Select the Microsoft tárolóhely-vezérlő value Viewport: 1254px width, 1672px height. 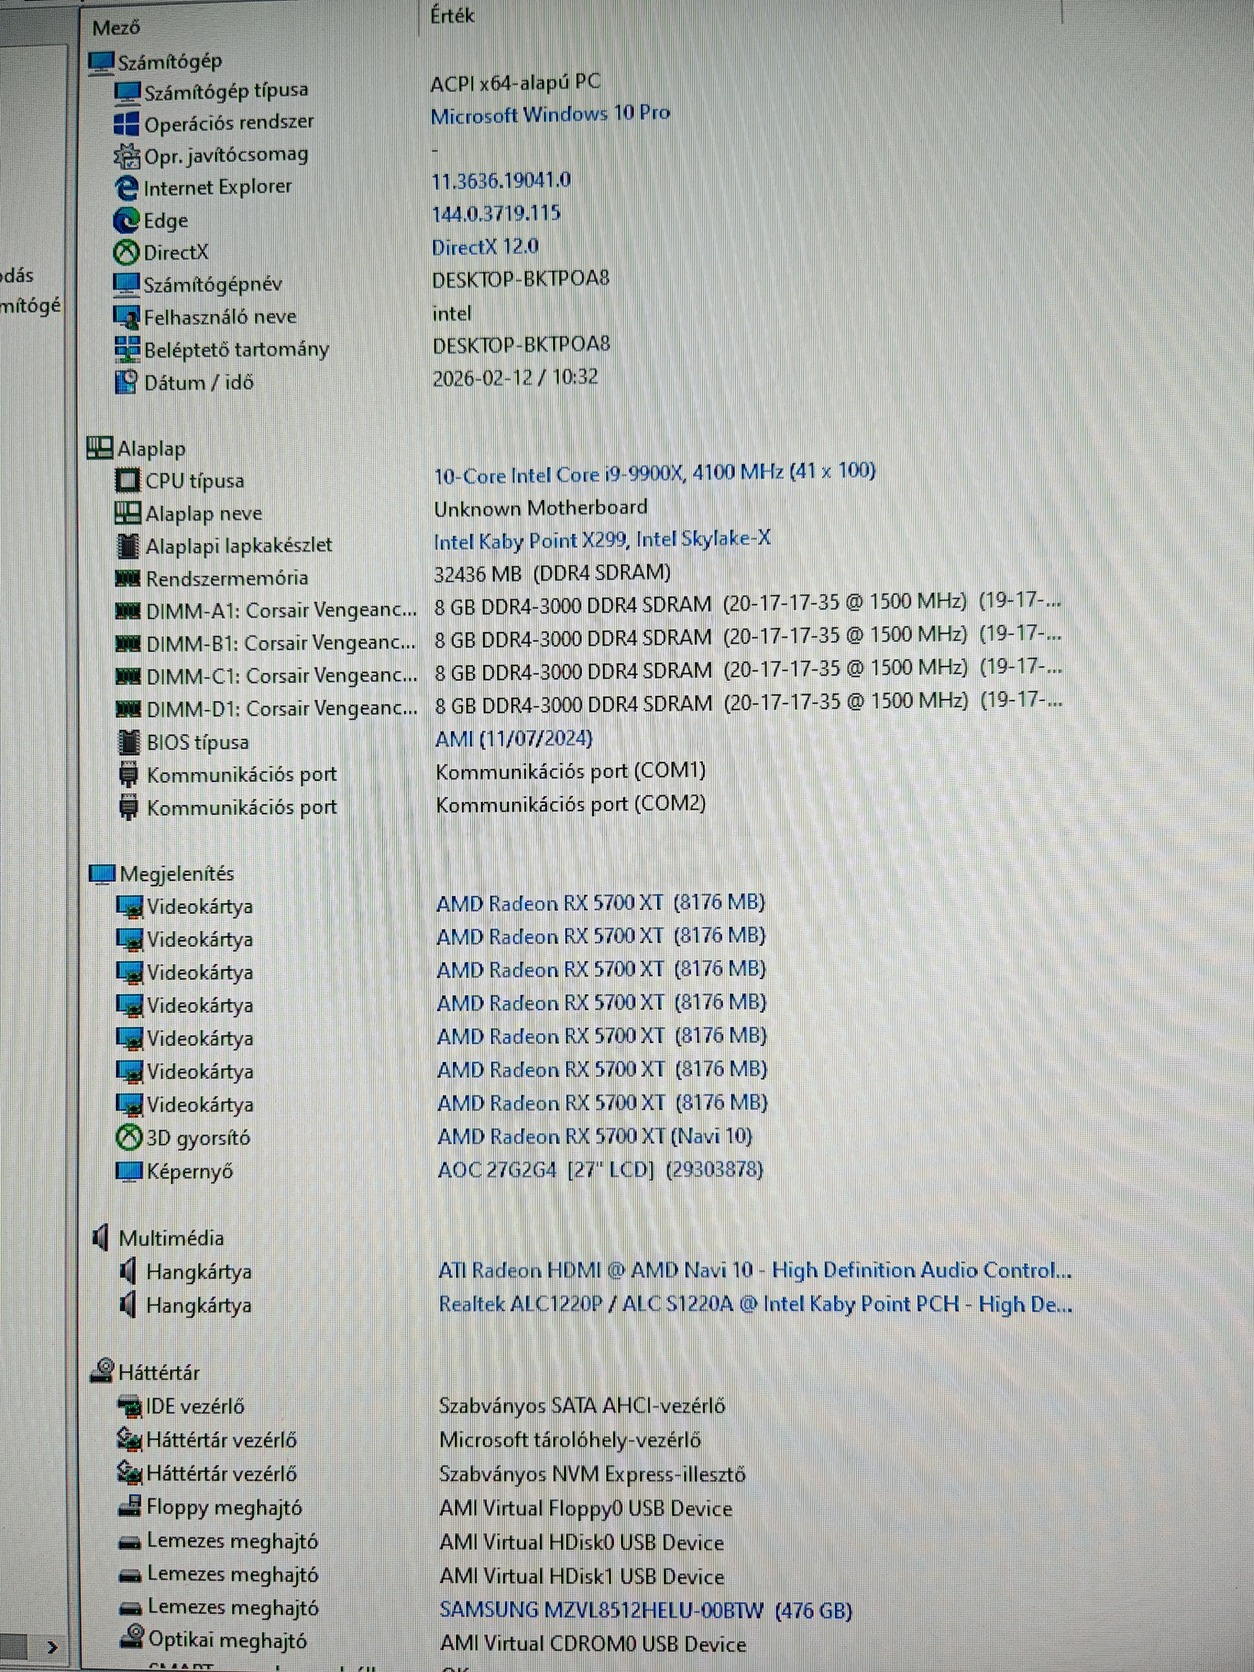570,1439
